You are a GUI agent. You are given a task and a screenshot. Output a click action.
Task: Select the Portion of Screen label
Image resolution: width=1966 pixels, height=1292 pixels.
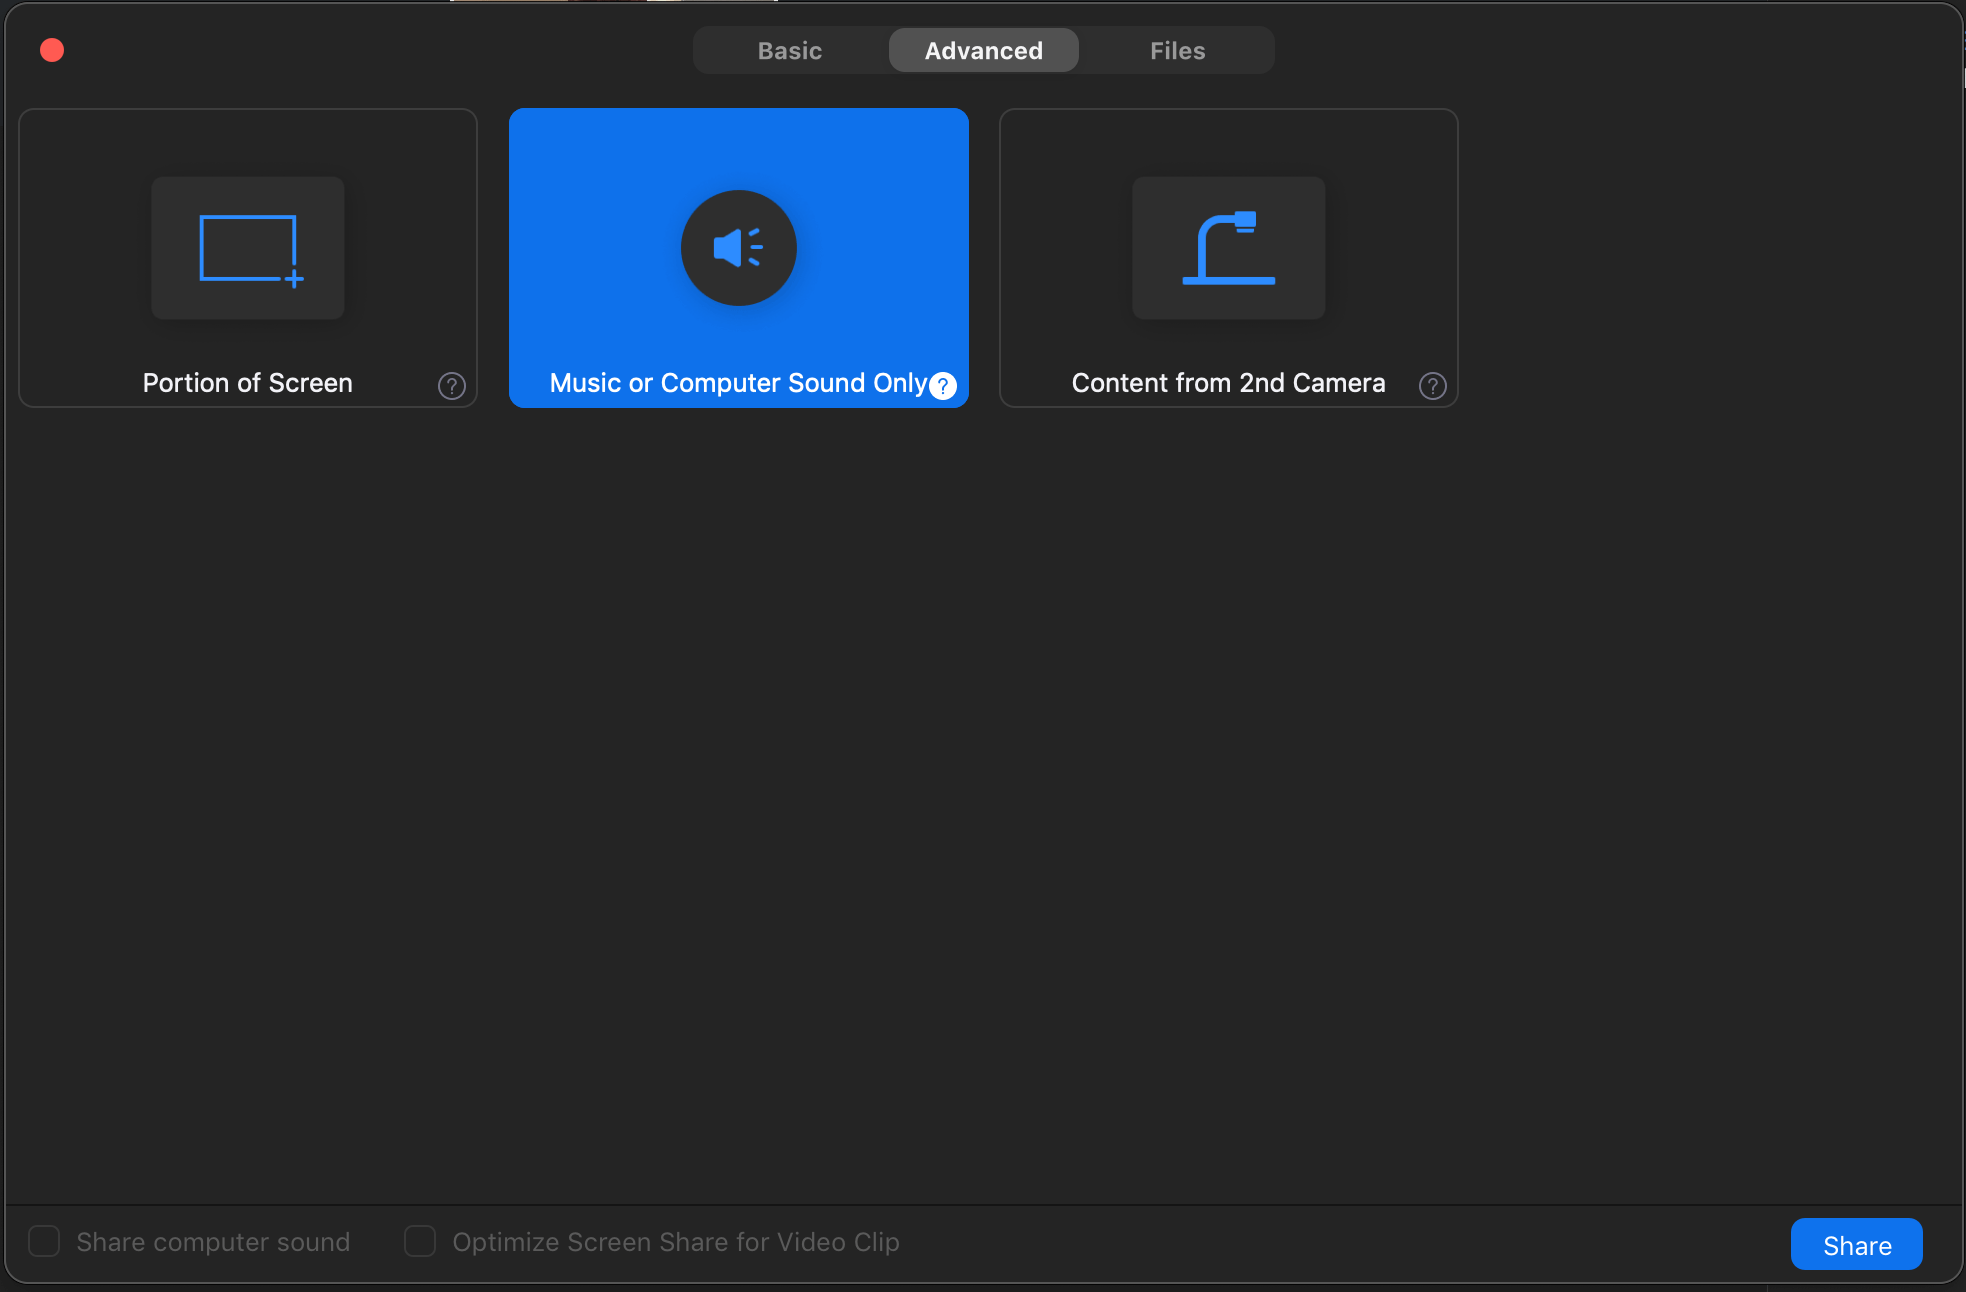pyautogui.click(x=247, y=383)
